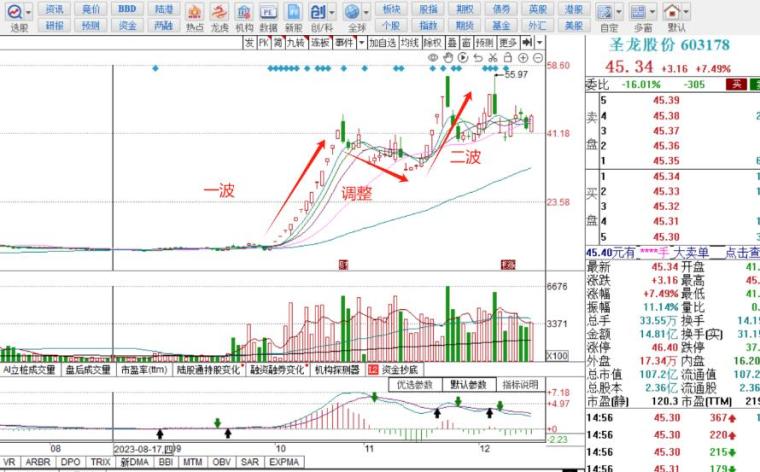Click the red 买 buy button
Viewport: 760px width, 472px height.
coord(736,84)
